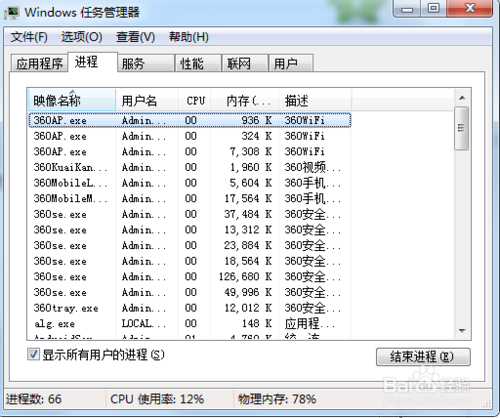Select the 360AP.exe row using 7,308 K
Image resolution: width=500 pixels, height=418 pixels.
click(x=190, y=152)
